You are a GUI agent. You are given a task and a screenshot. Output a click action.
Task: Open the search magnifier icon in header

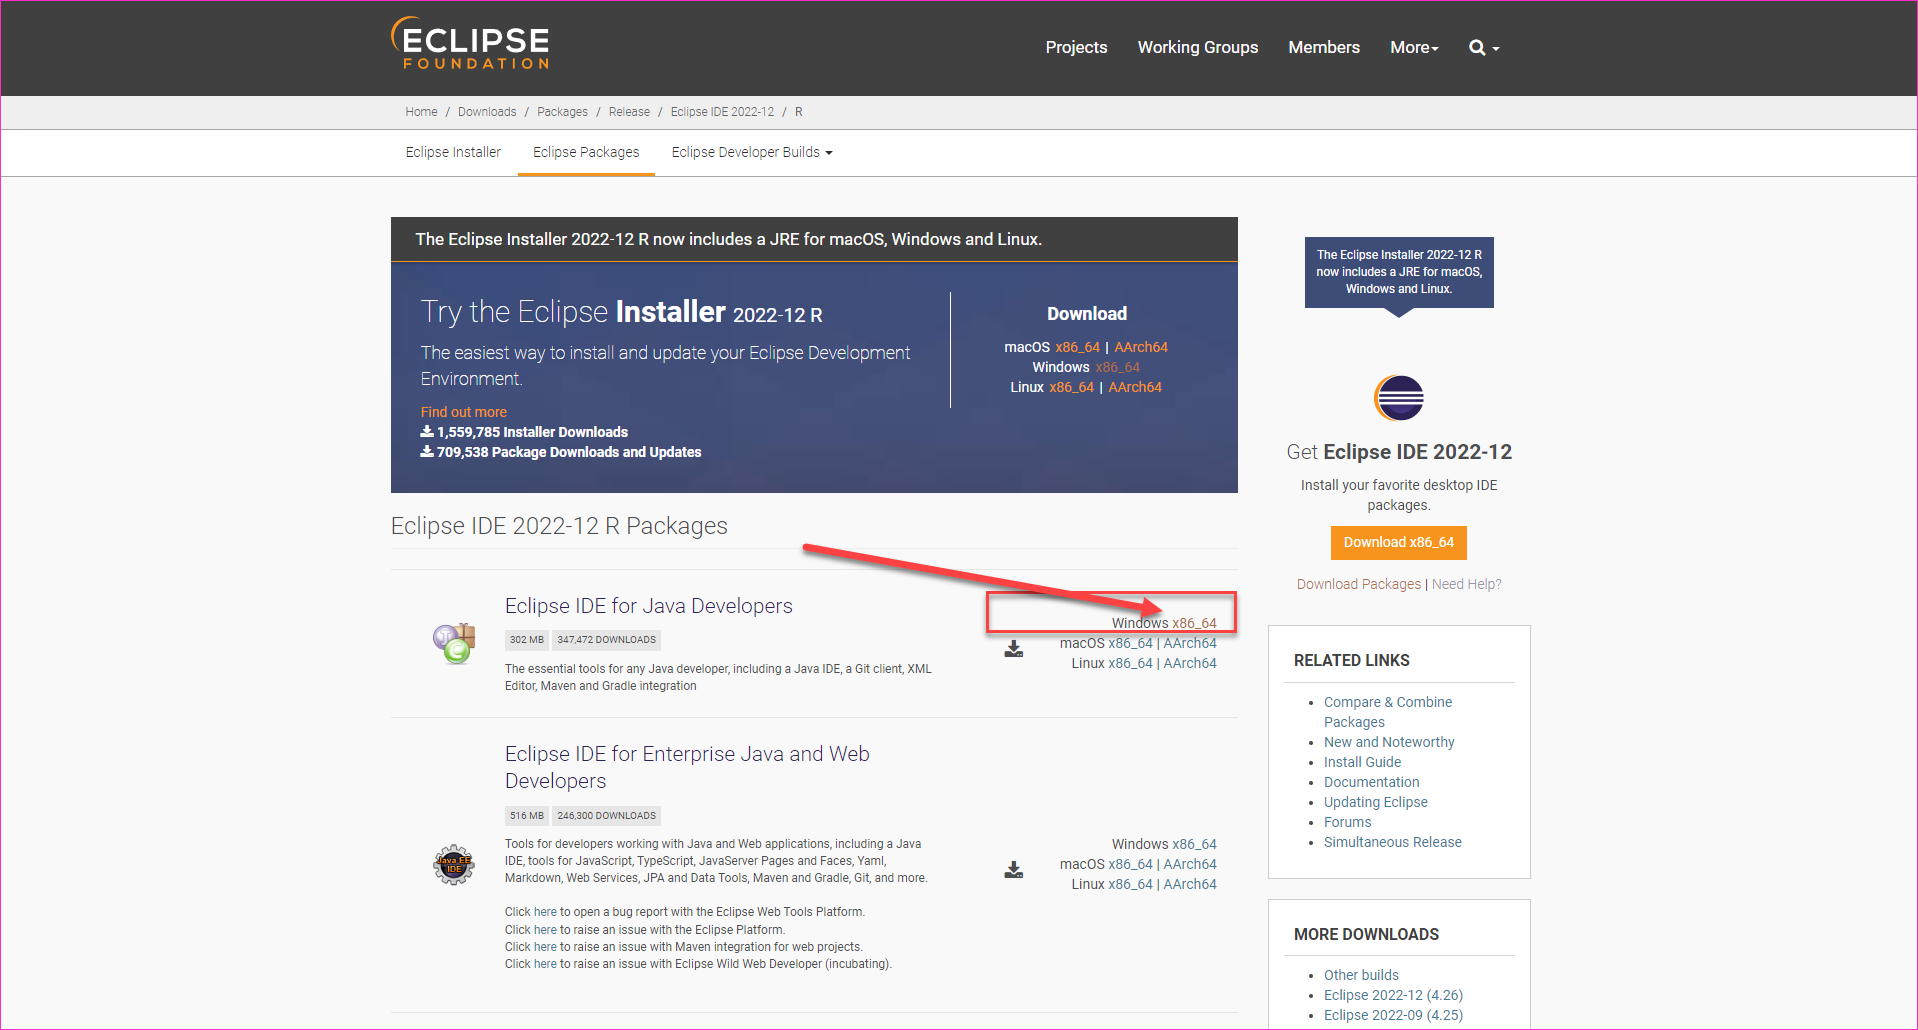(1477, 47)
